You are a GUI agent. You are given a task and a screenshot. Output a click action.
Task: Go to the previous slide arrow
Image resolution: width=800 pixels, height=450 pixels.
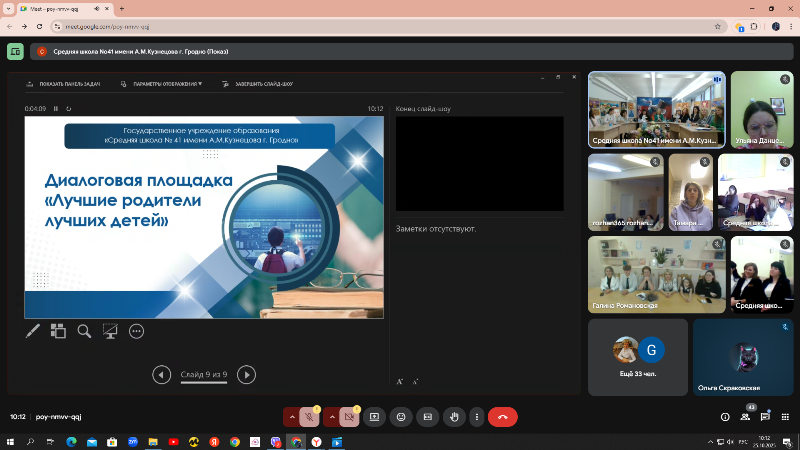click(161, 375)
